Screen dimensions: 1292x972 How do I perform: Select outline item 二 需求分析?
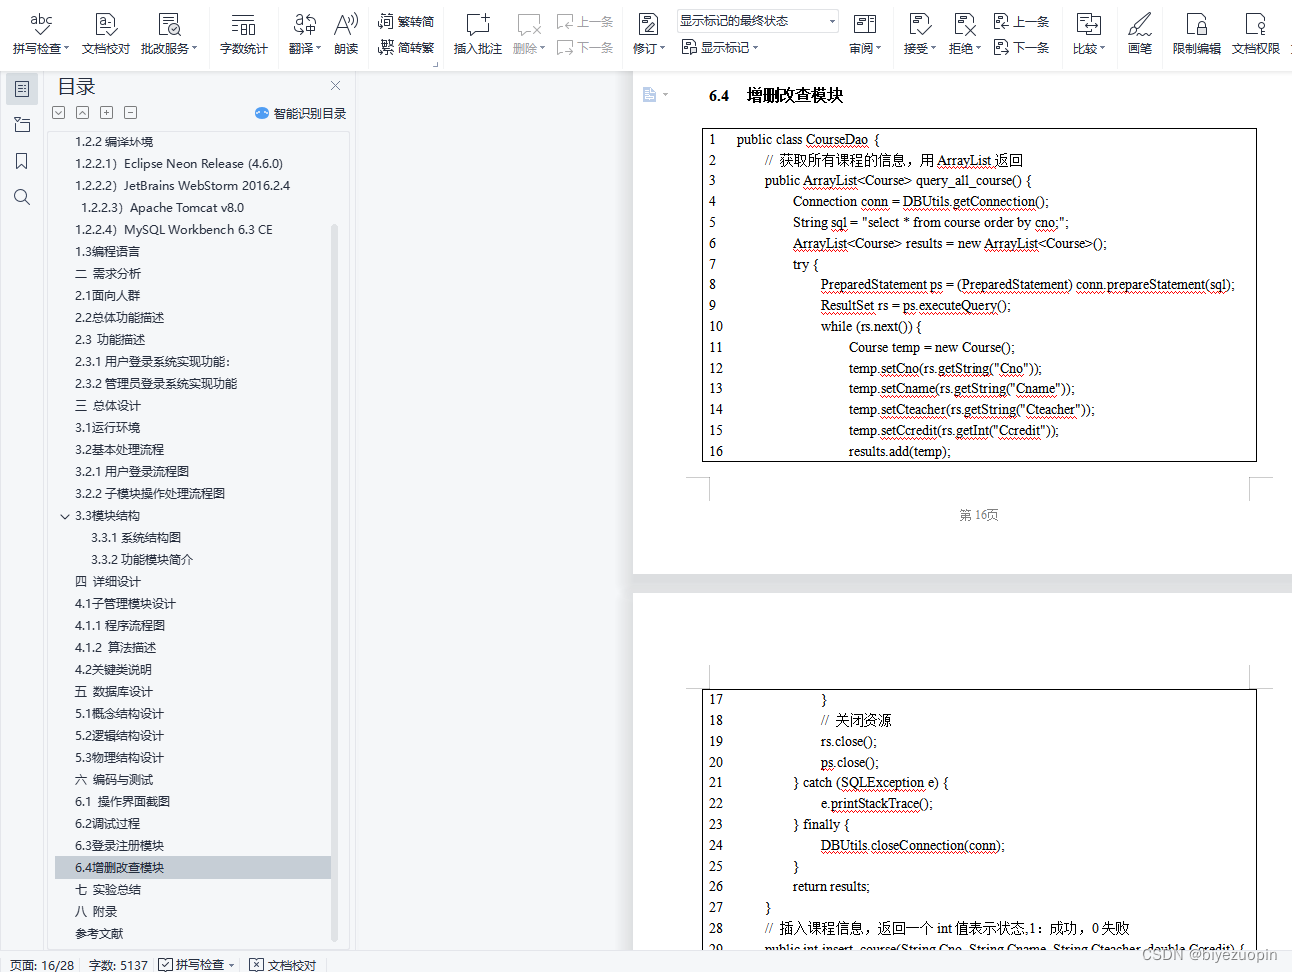coord(108,273)
